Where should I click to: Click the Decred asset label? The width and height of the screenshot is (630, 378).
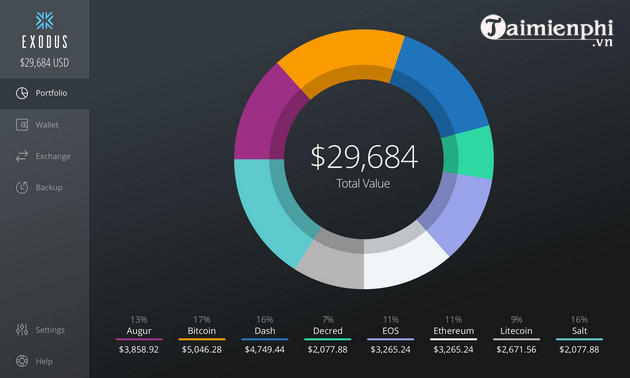(x=328, y=331)
